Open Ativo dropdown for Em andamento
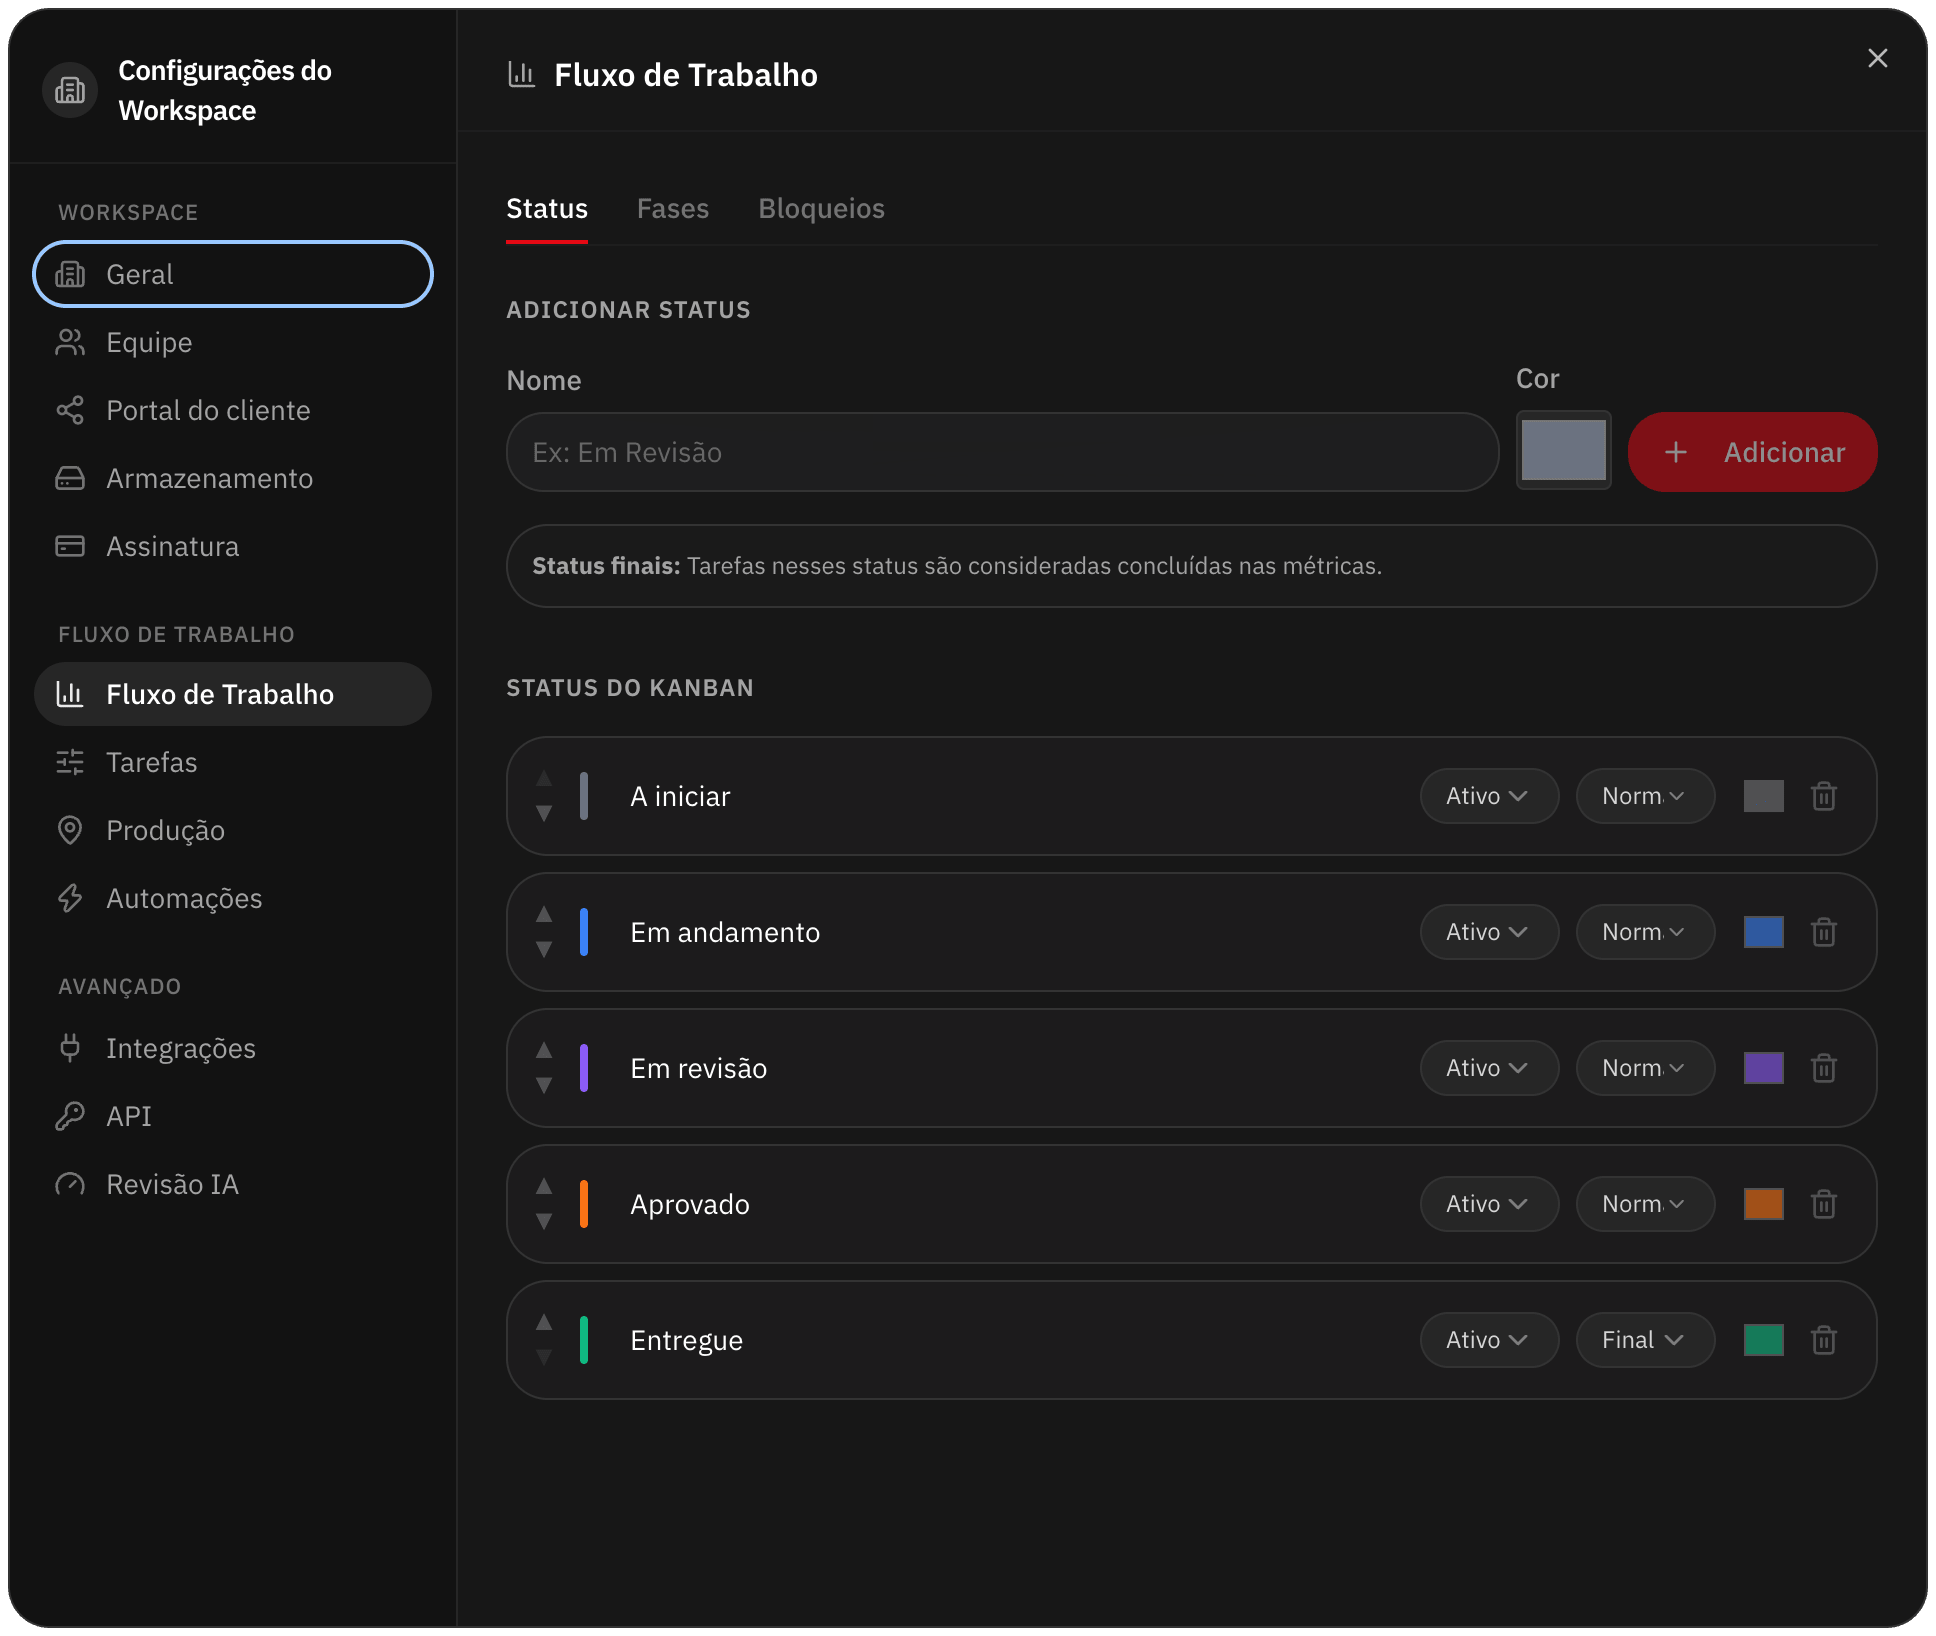 1489,932
